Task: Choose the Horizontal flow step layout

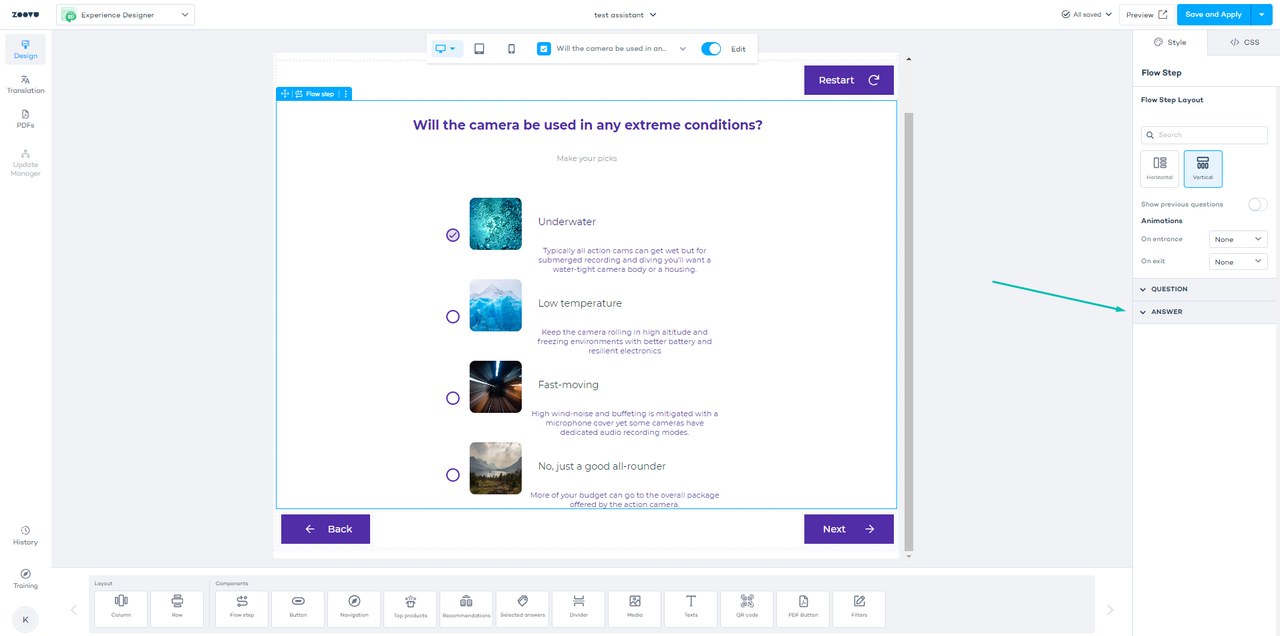Action: pyautogui.click(x=1160, y=168)
